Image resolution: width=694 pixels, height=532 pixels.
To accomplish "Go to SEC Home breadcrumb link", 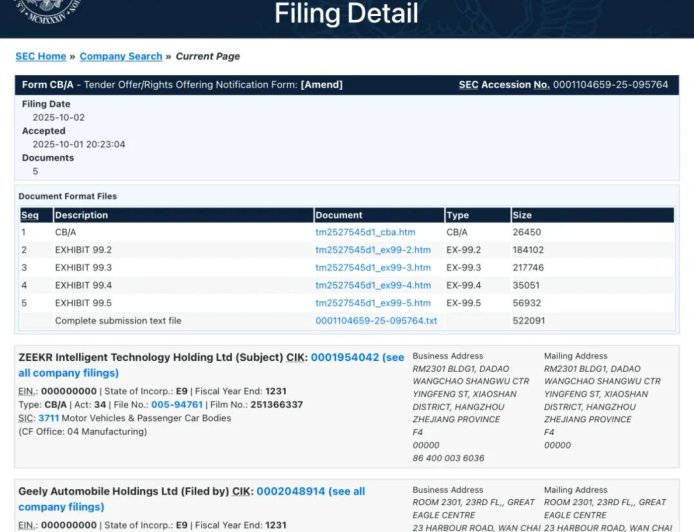I will point(40,57).
